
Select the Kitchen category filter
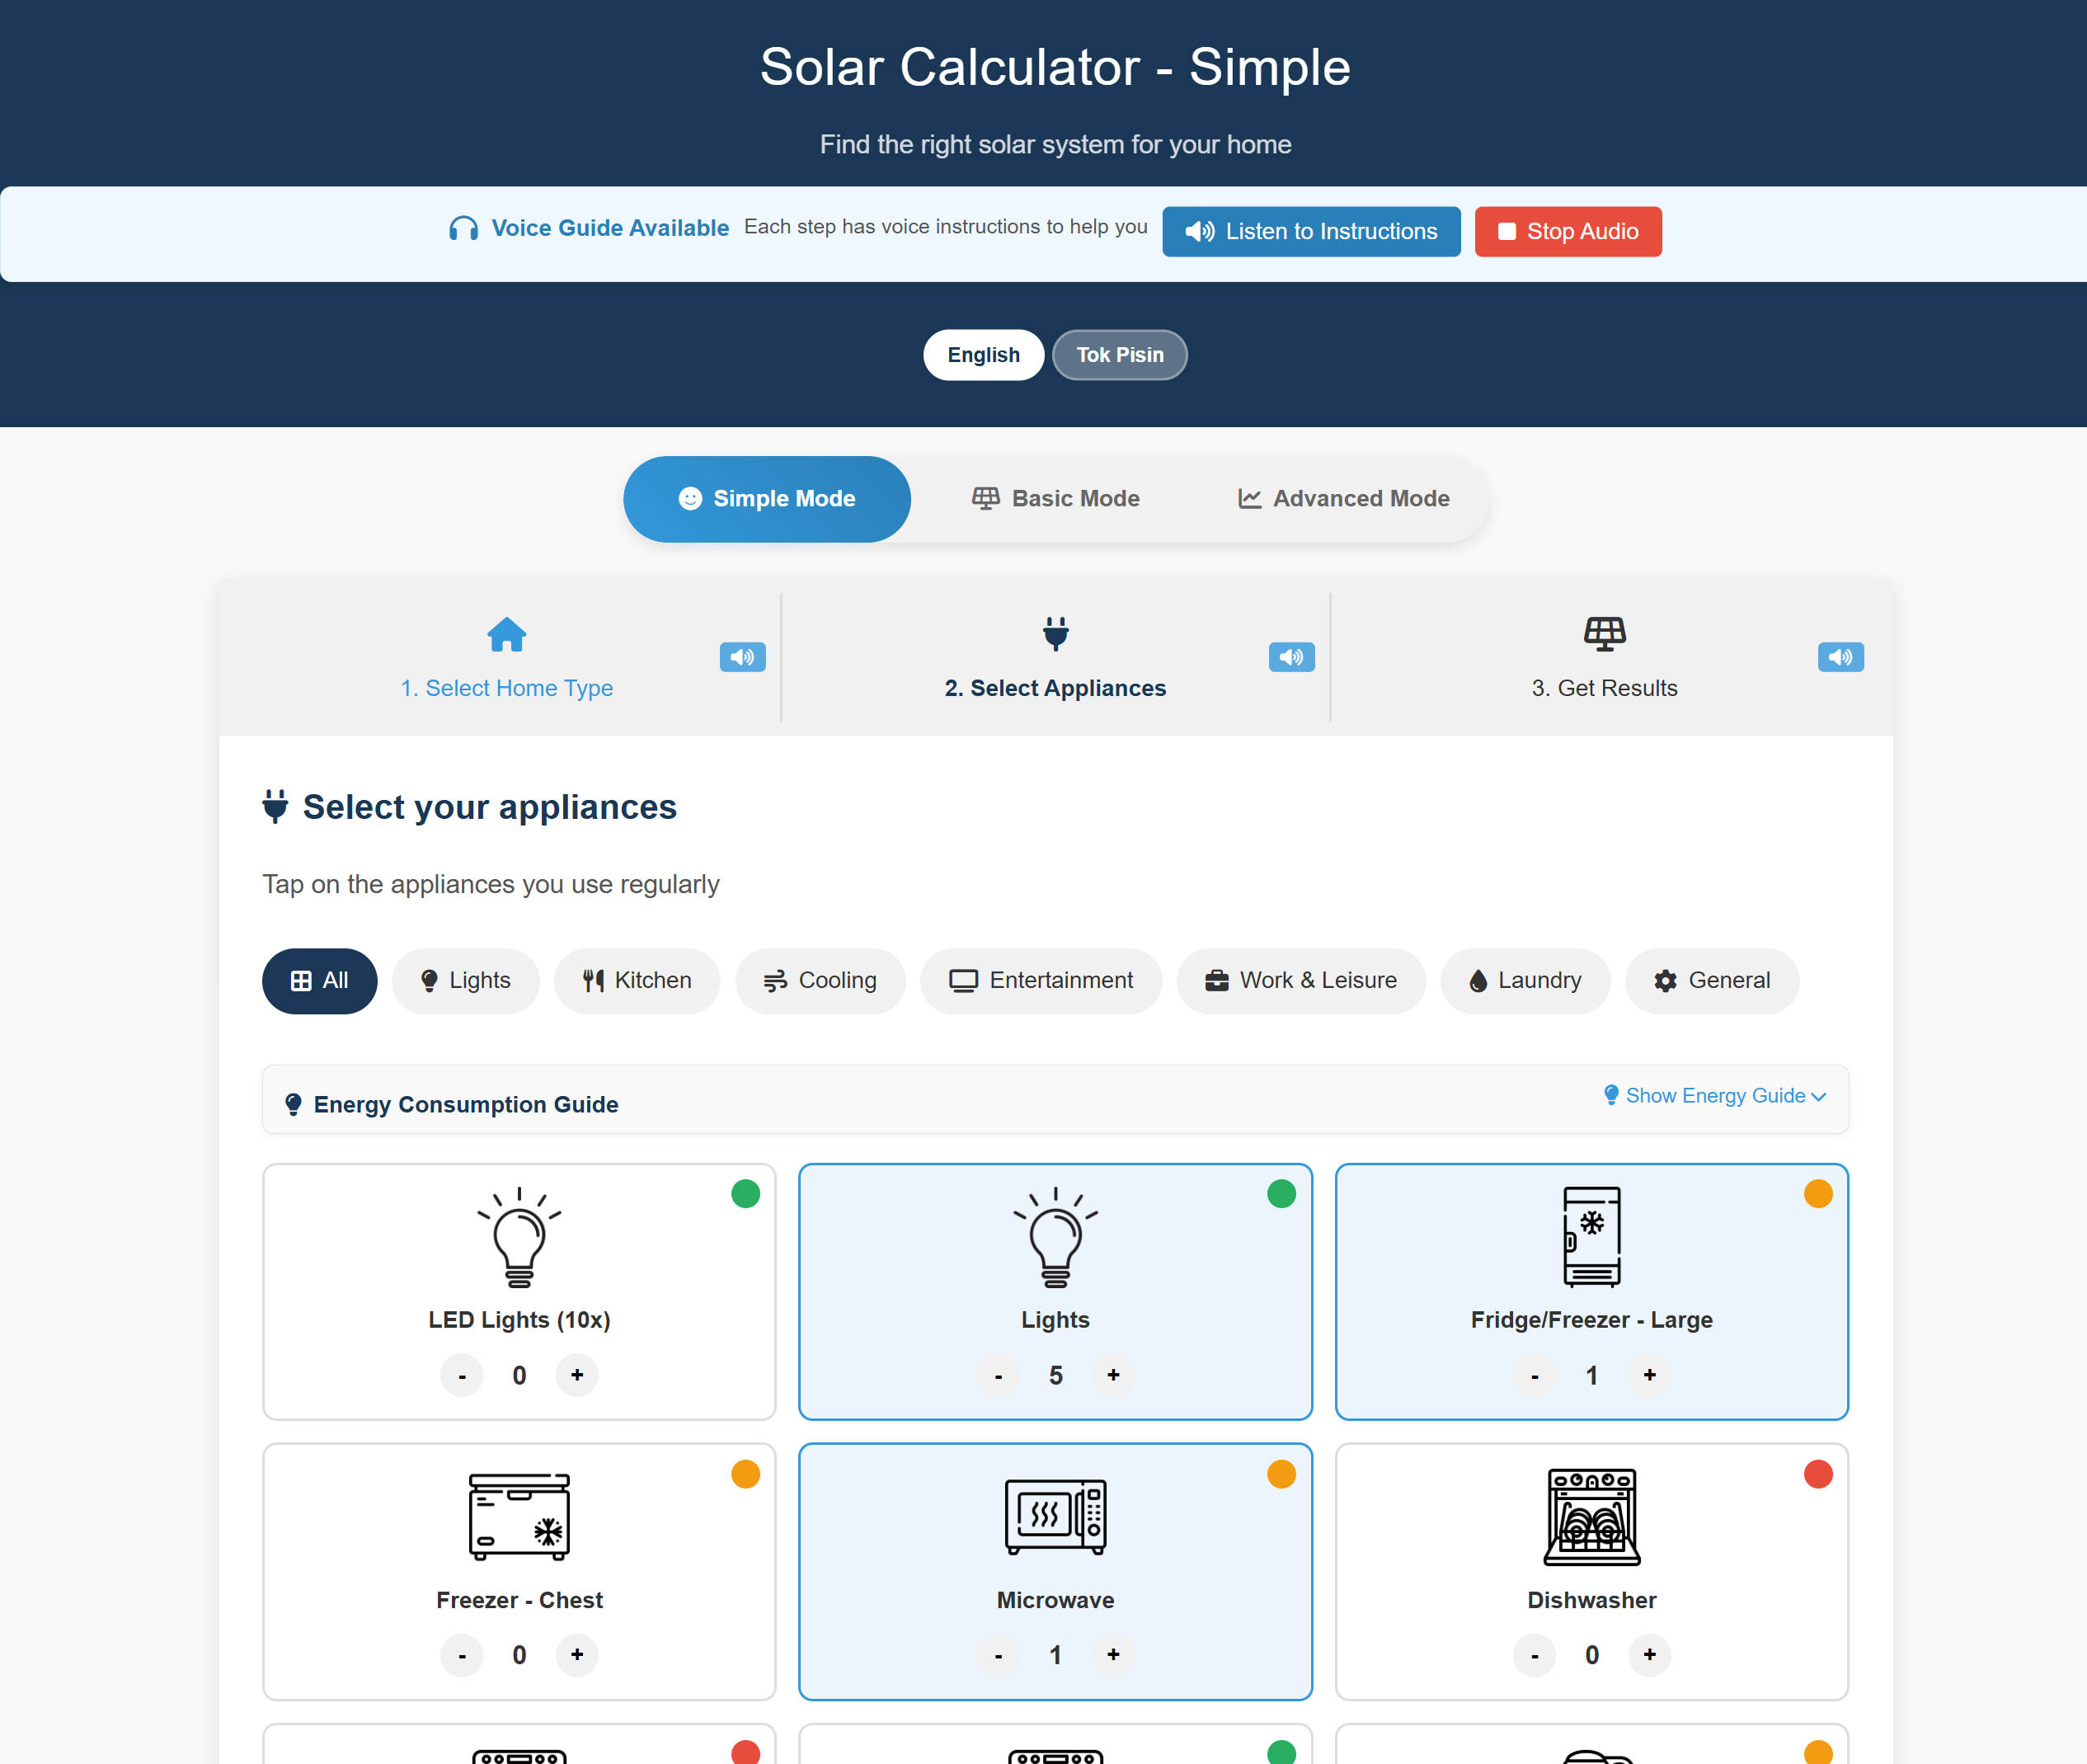click(x=637, y=981)
